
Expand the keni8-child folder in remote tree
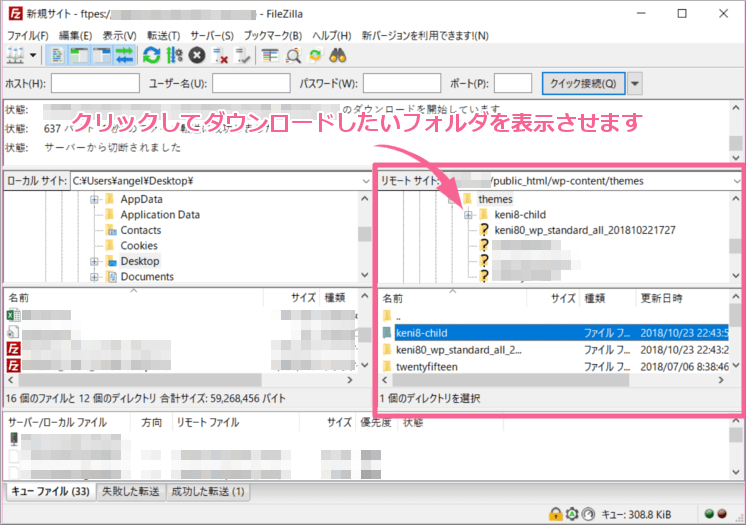tap(468, 215)
